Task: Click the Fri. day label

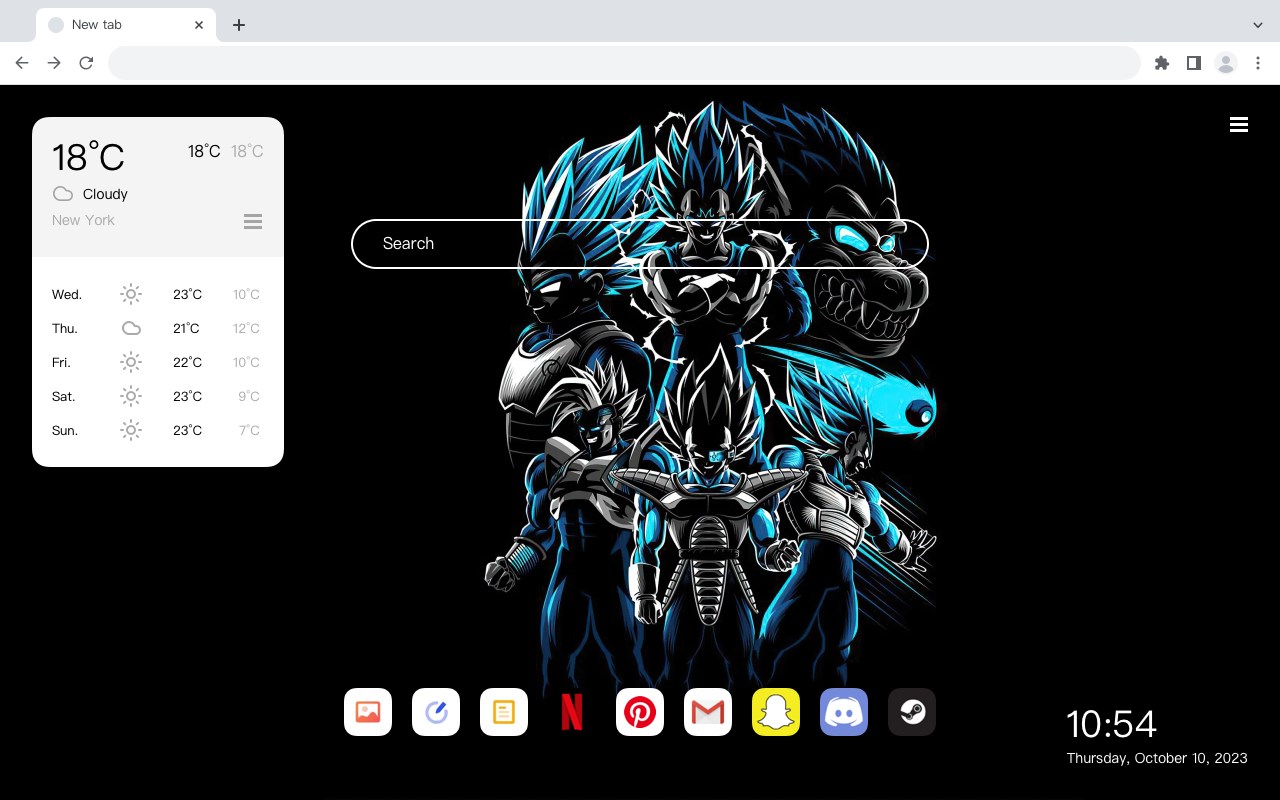Action: (x=61, y=362)
